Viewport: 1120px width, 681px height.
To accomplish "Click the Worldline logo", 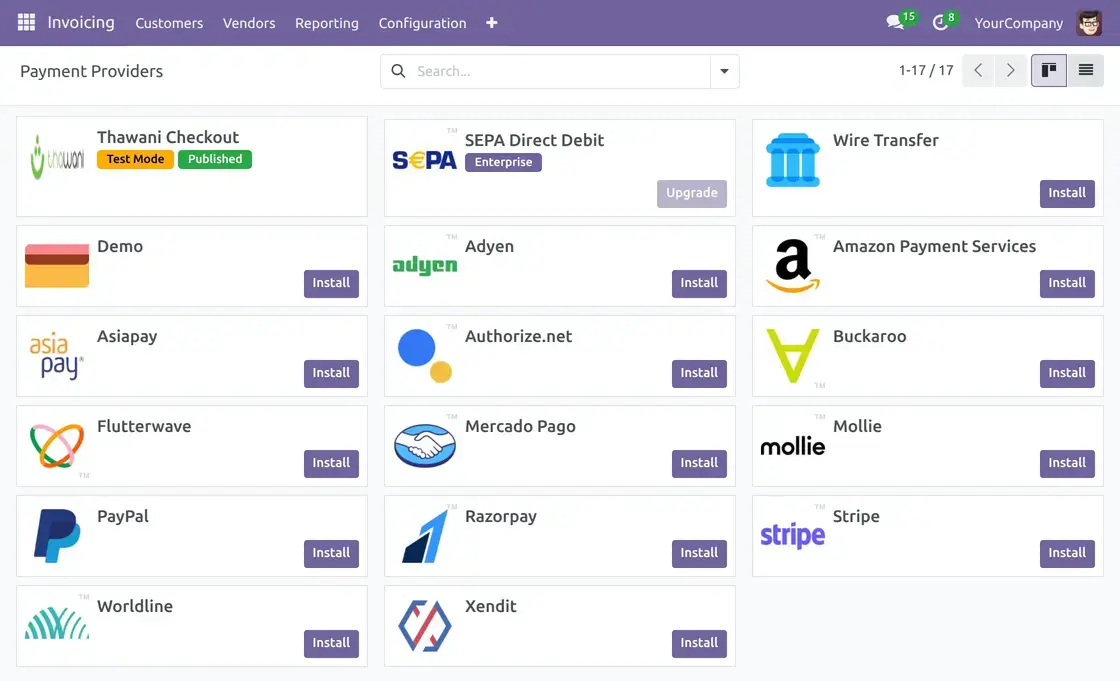I will pos(57,623).
